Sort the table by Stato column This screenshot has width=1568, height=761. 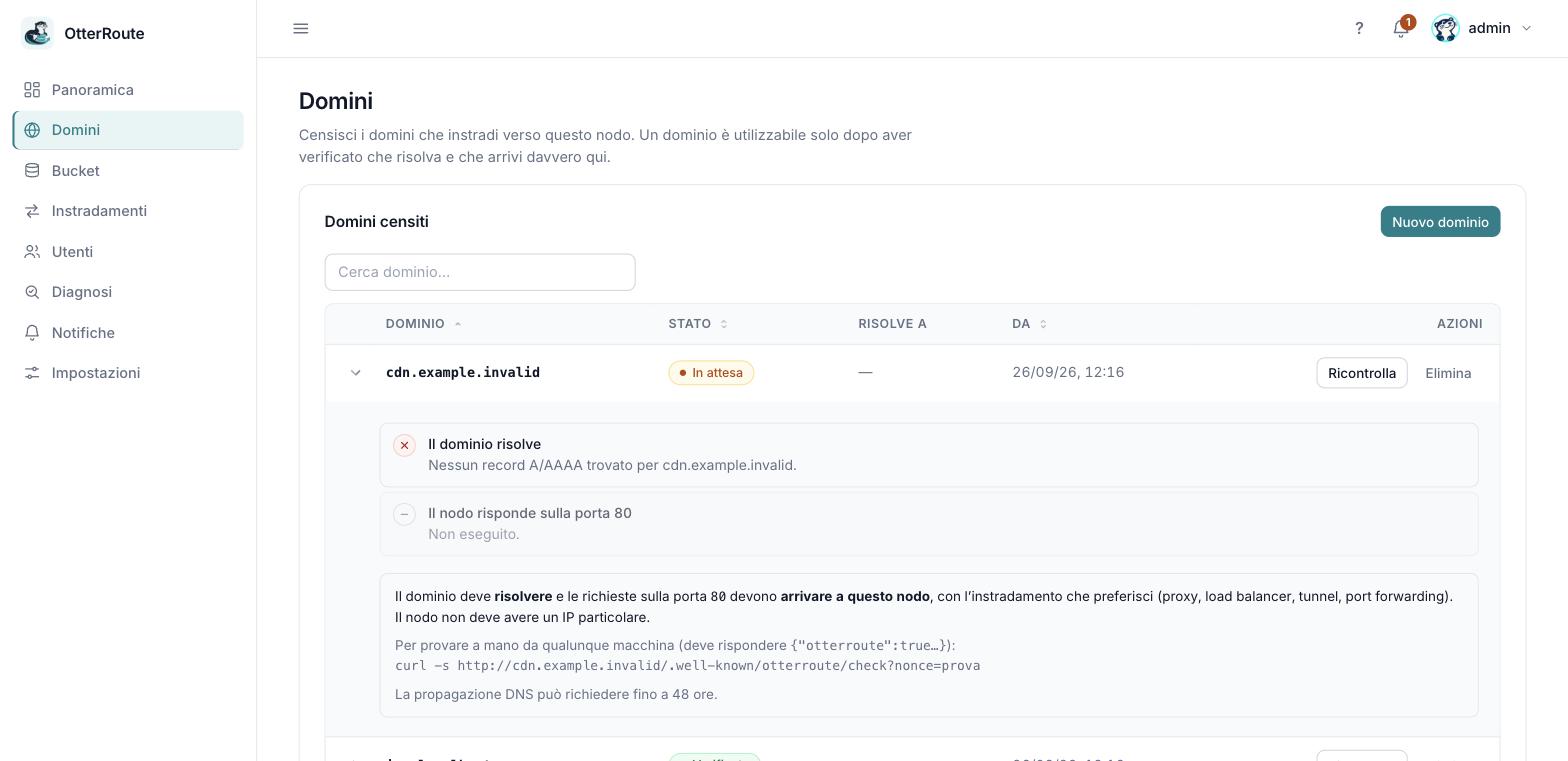click(x=698, y=324)
